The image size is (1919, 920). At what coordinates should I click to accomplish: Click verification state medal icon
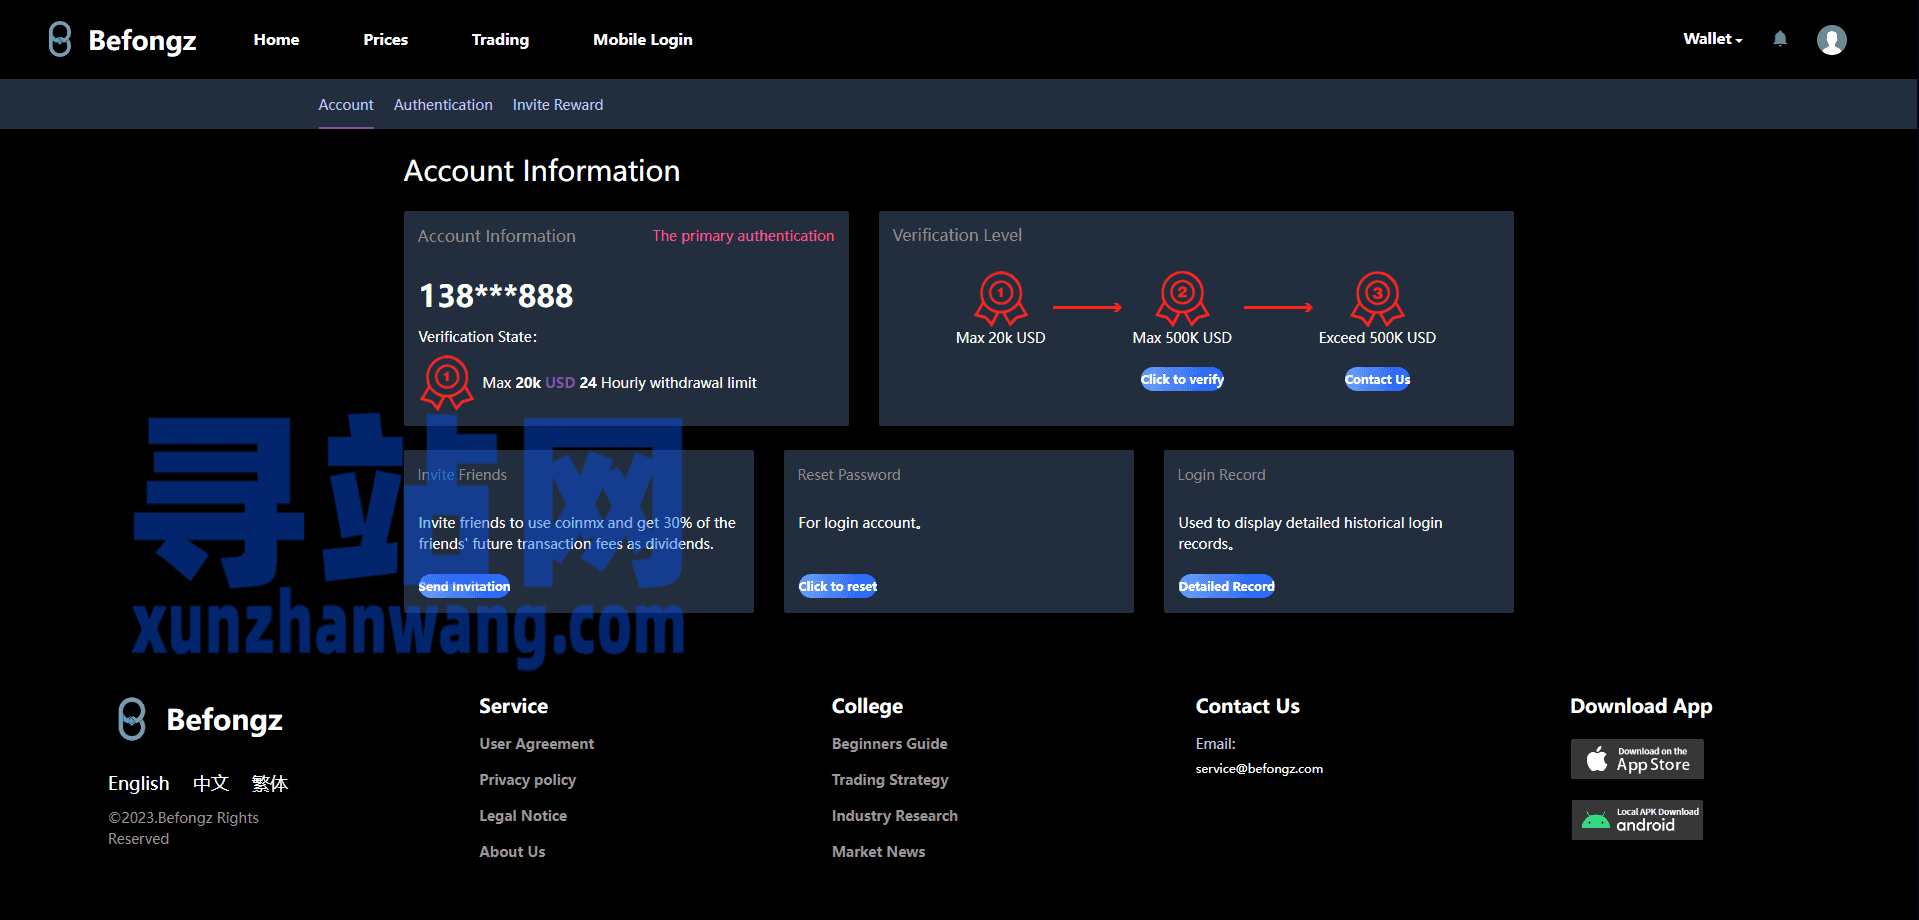click(x=447, y=383)
